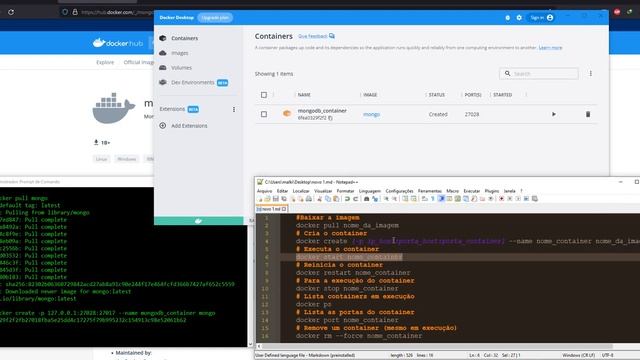
Task: Toggle Notepad++ Word Wrap toolbar icon
Action: click(424, 199)
